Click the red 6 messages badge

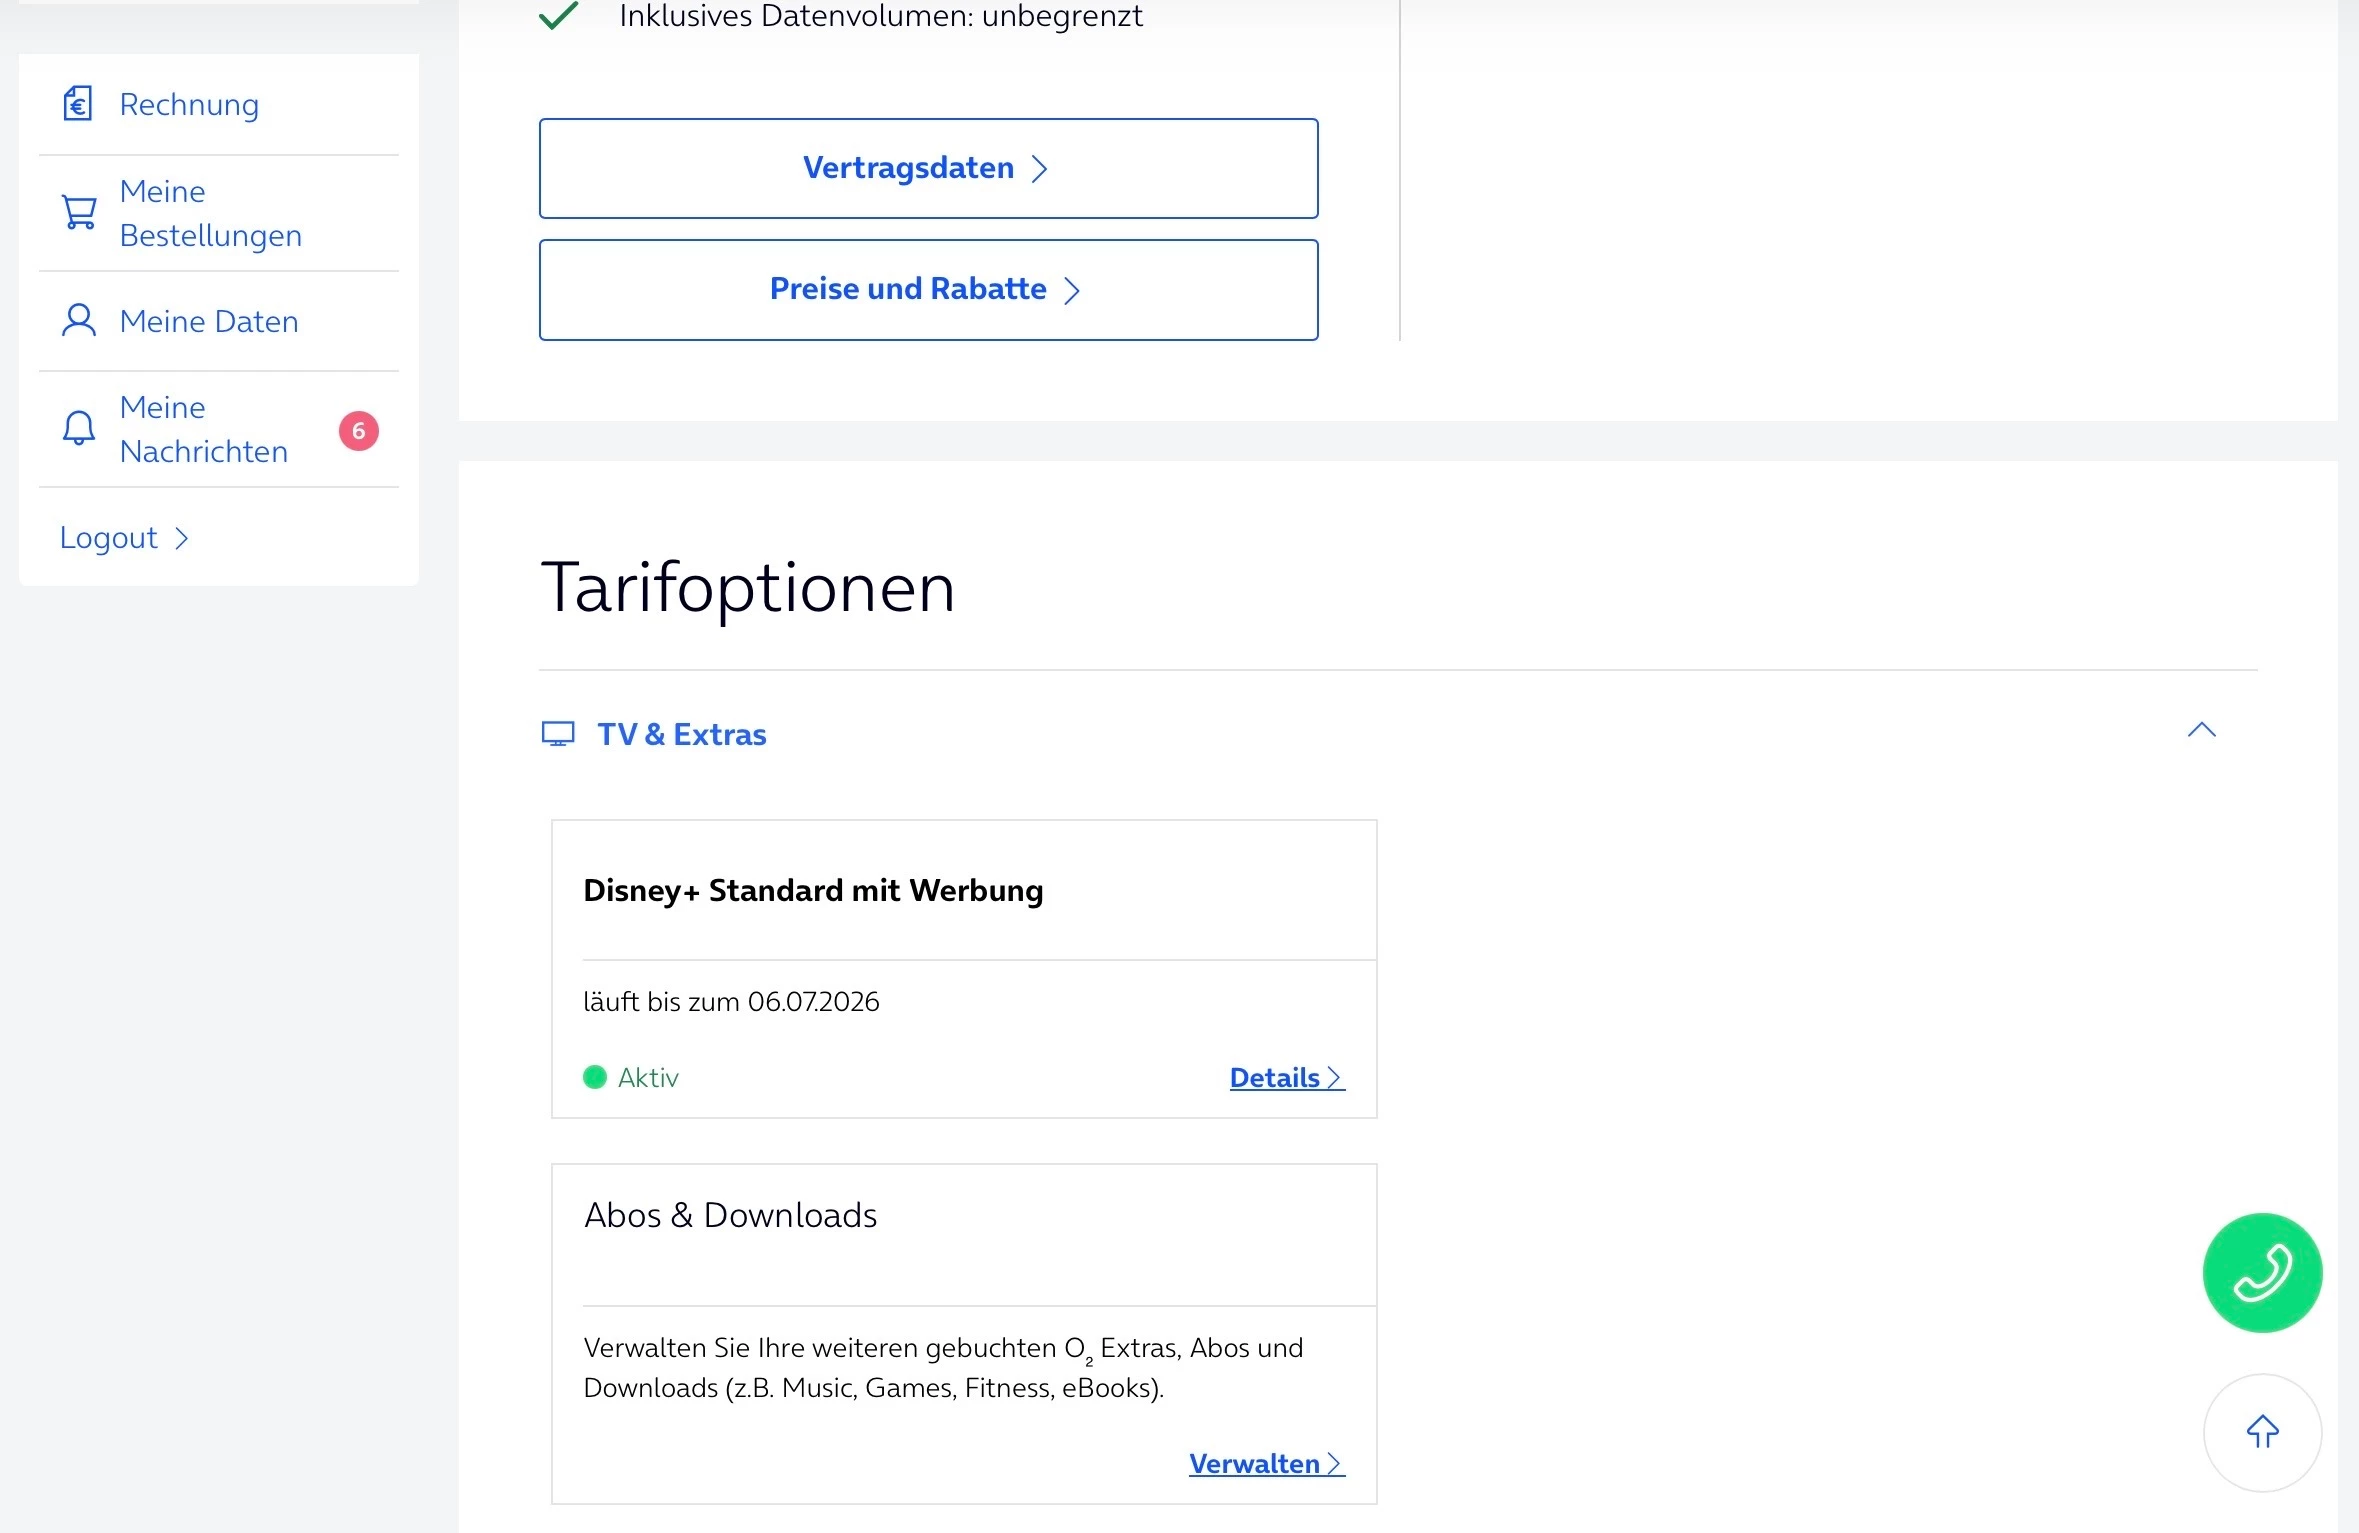pyautogui.click(x=358, y=431)
